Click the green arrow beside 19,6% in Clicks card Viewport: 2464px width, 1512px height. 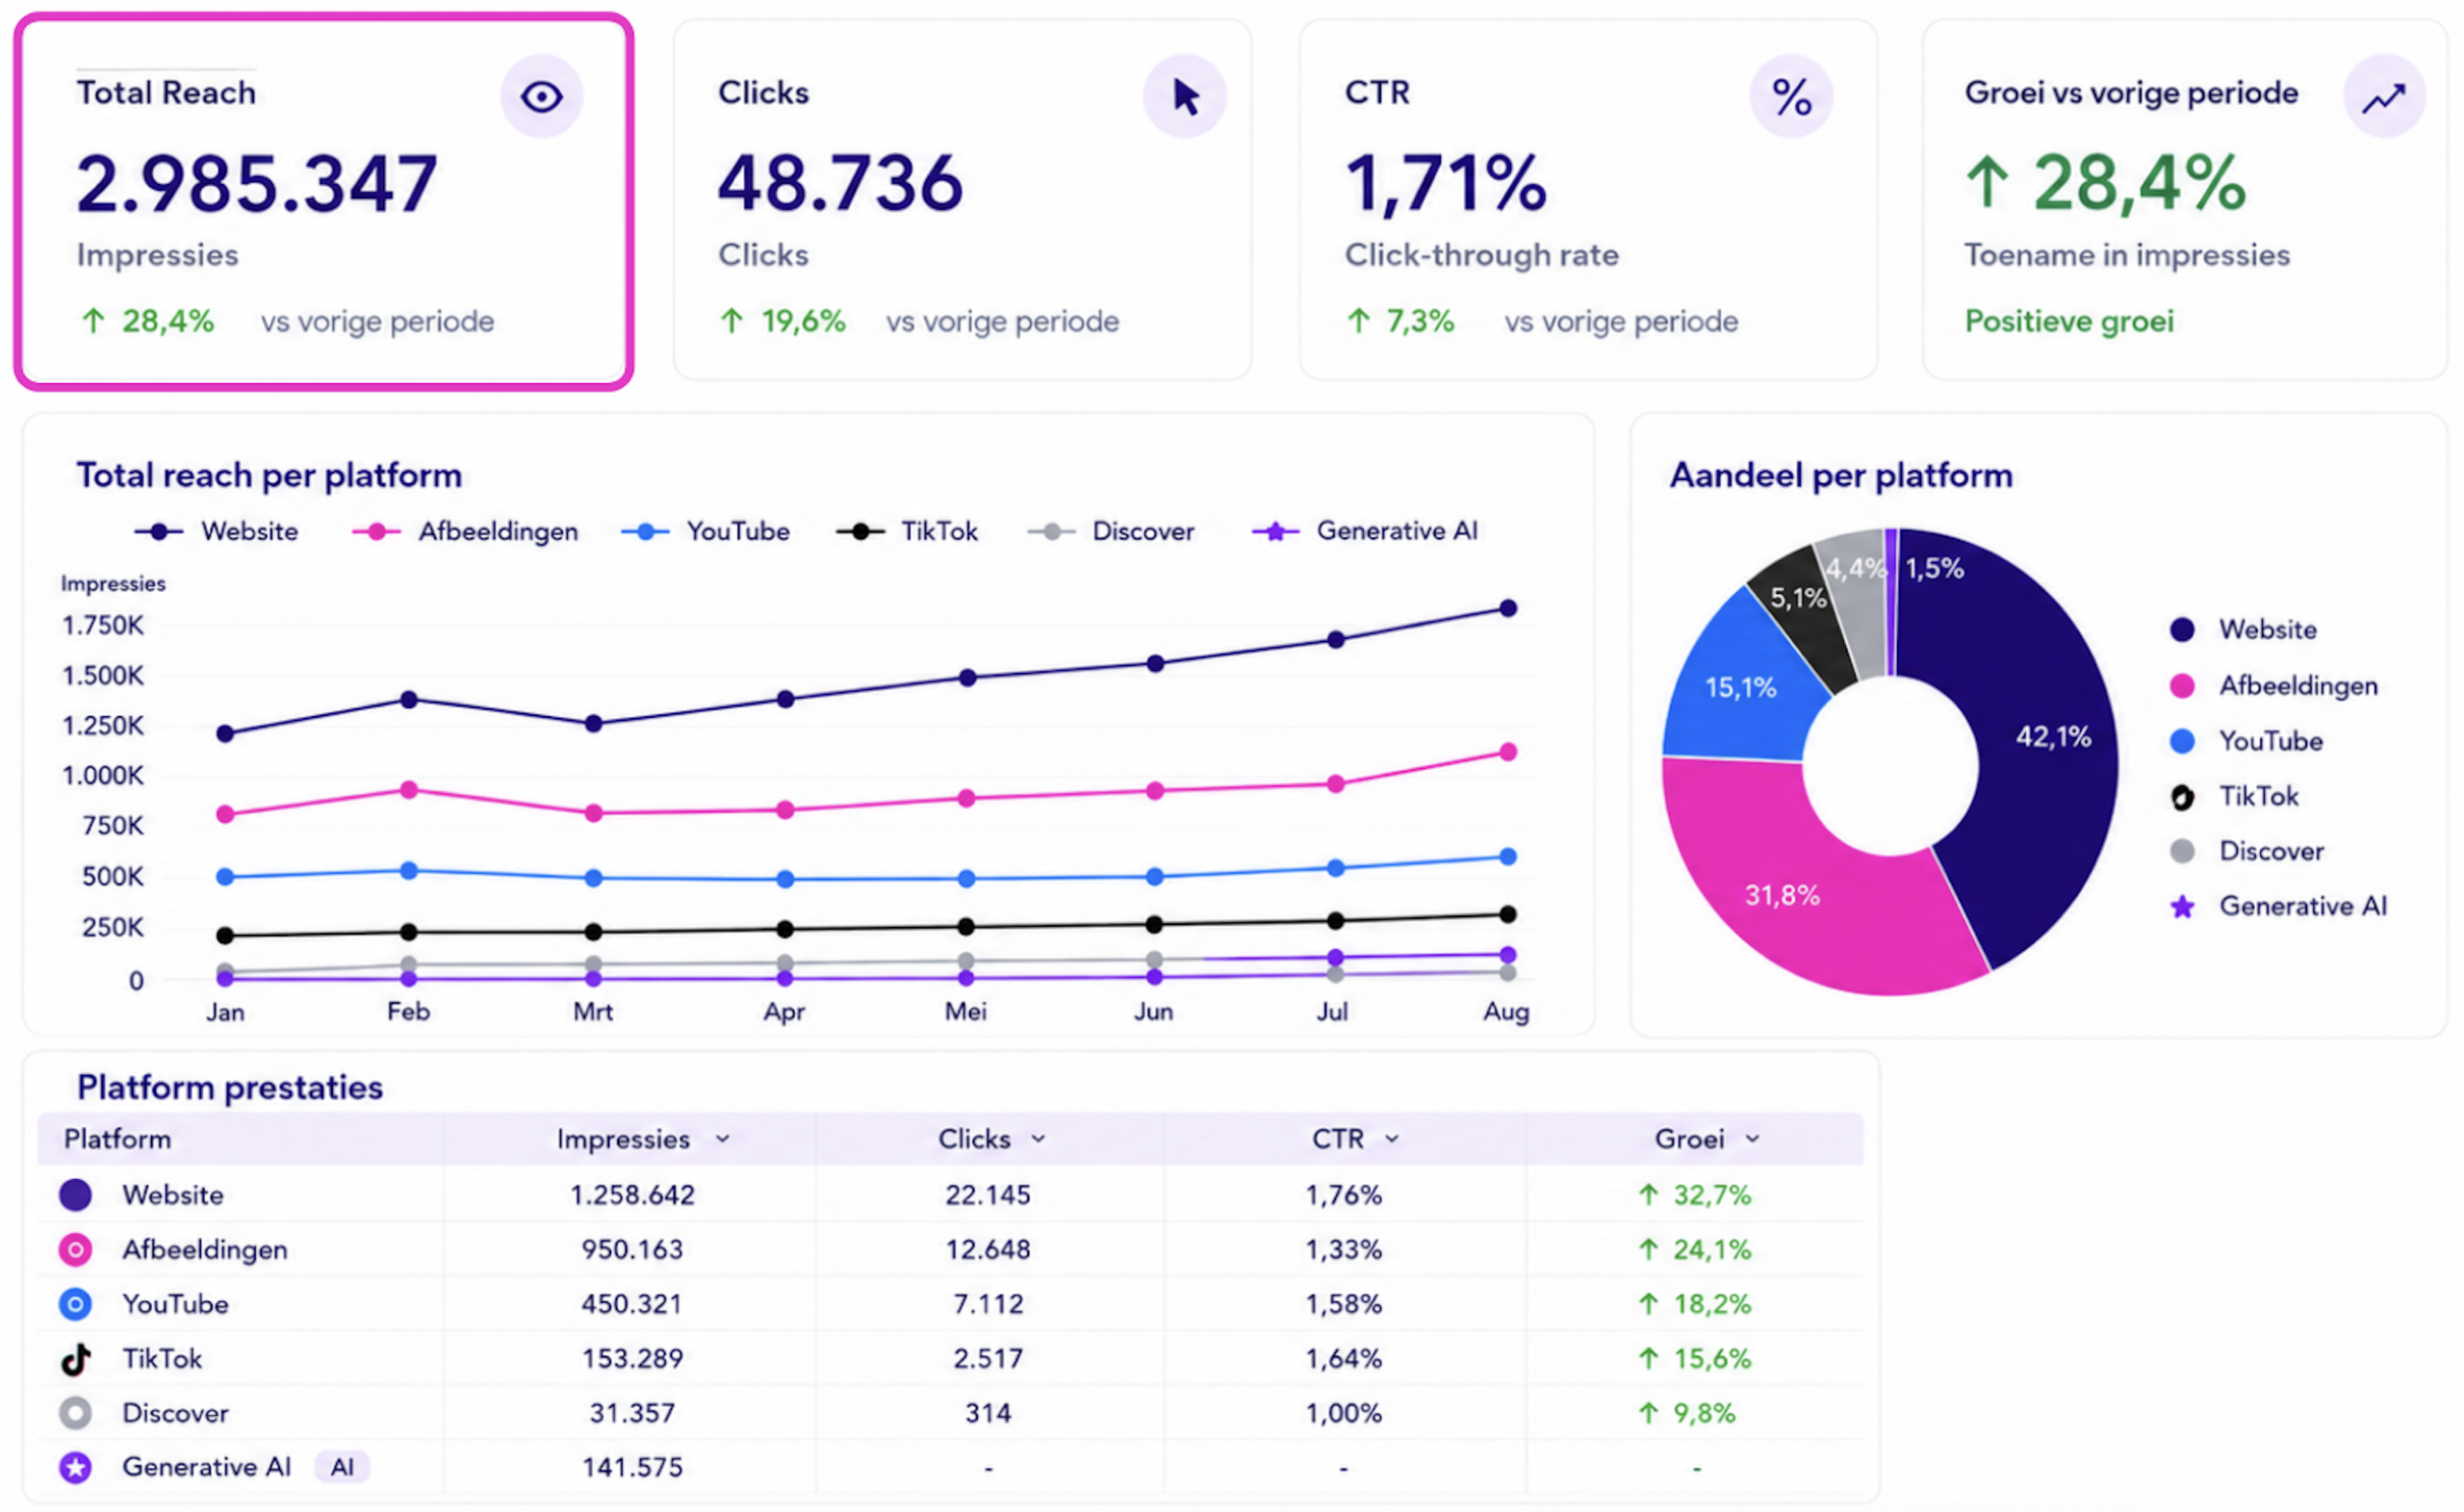(x=732, y=321)
